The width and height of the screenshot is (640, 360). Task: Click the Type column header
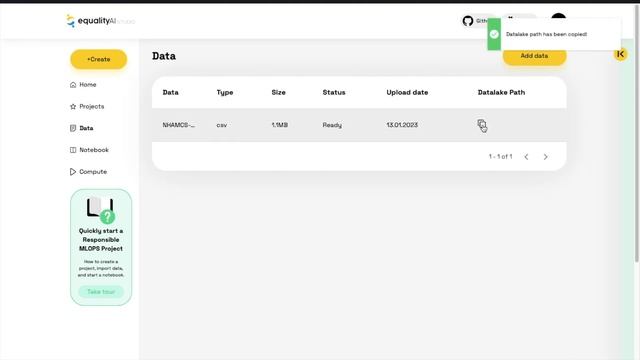click(x=225, y=93)
